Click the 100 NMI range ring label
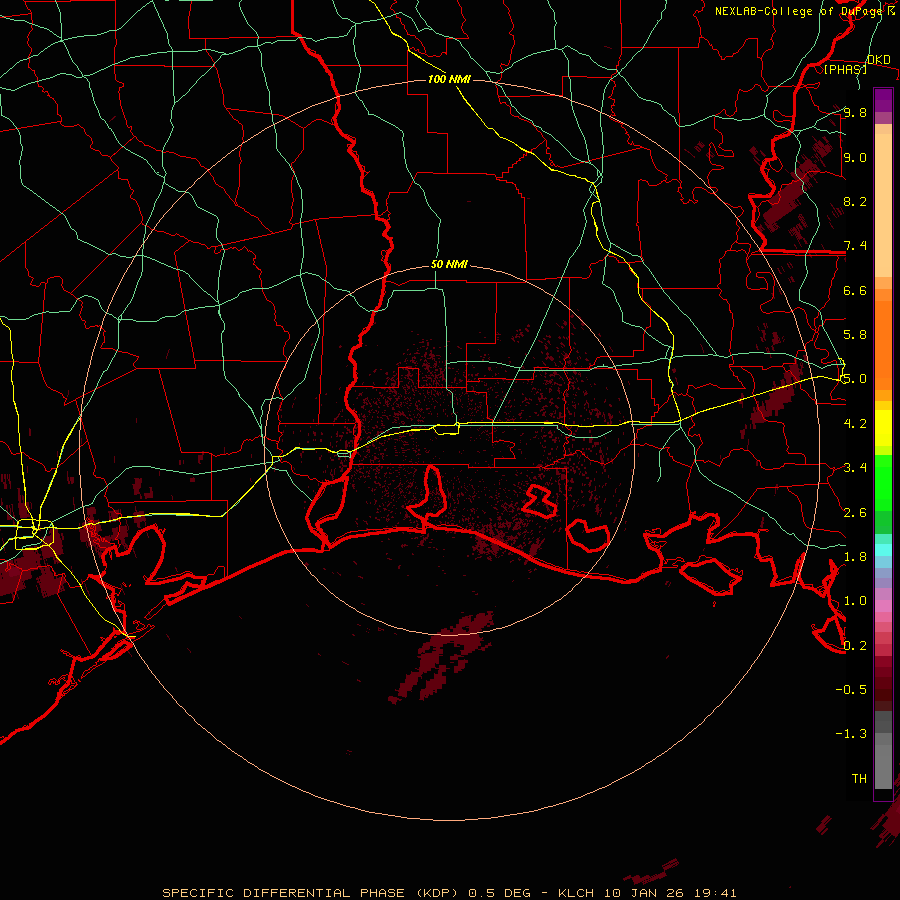 [449, 79]
